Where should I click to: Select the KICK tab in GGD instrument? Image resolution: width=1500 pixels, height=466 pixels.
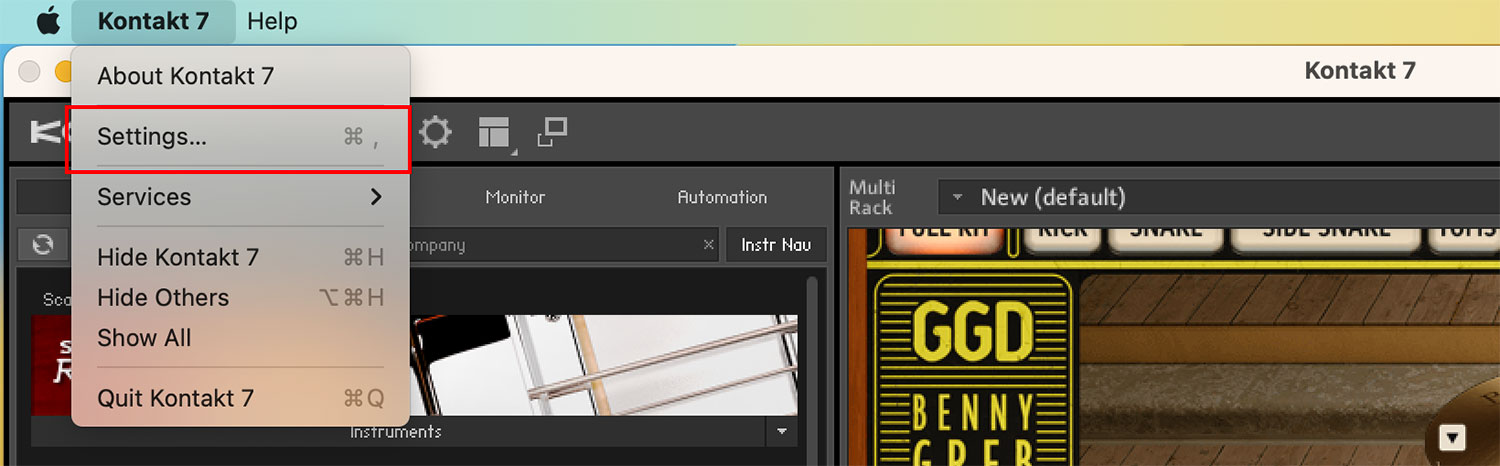1062,239
